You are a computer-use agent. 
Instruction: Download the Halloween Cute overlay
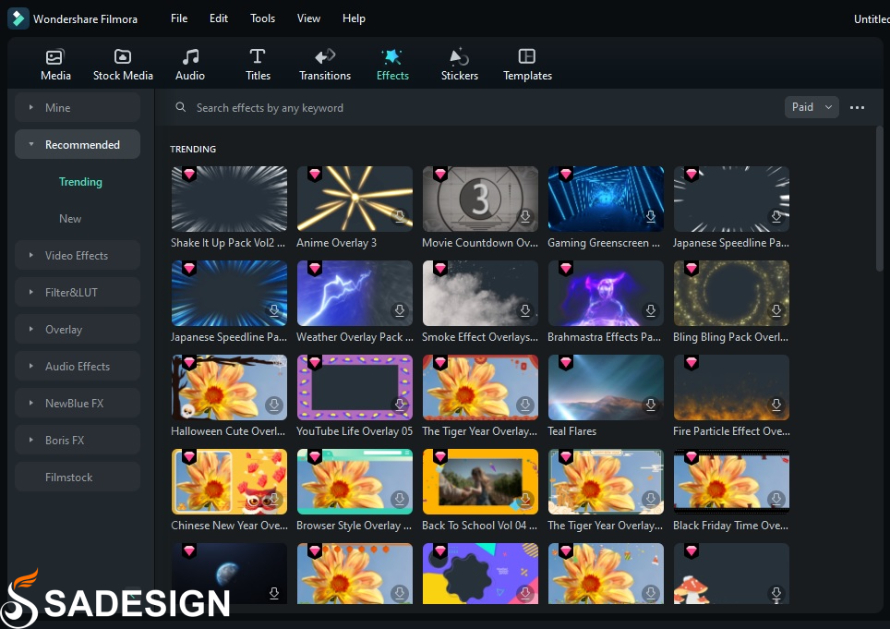click(274, 405)
